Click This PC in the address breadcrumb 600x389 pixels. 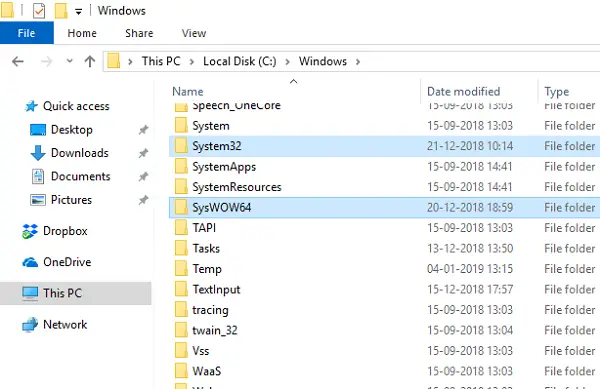[x=161, y=61]
